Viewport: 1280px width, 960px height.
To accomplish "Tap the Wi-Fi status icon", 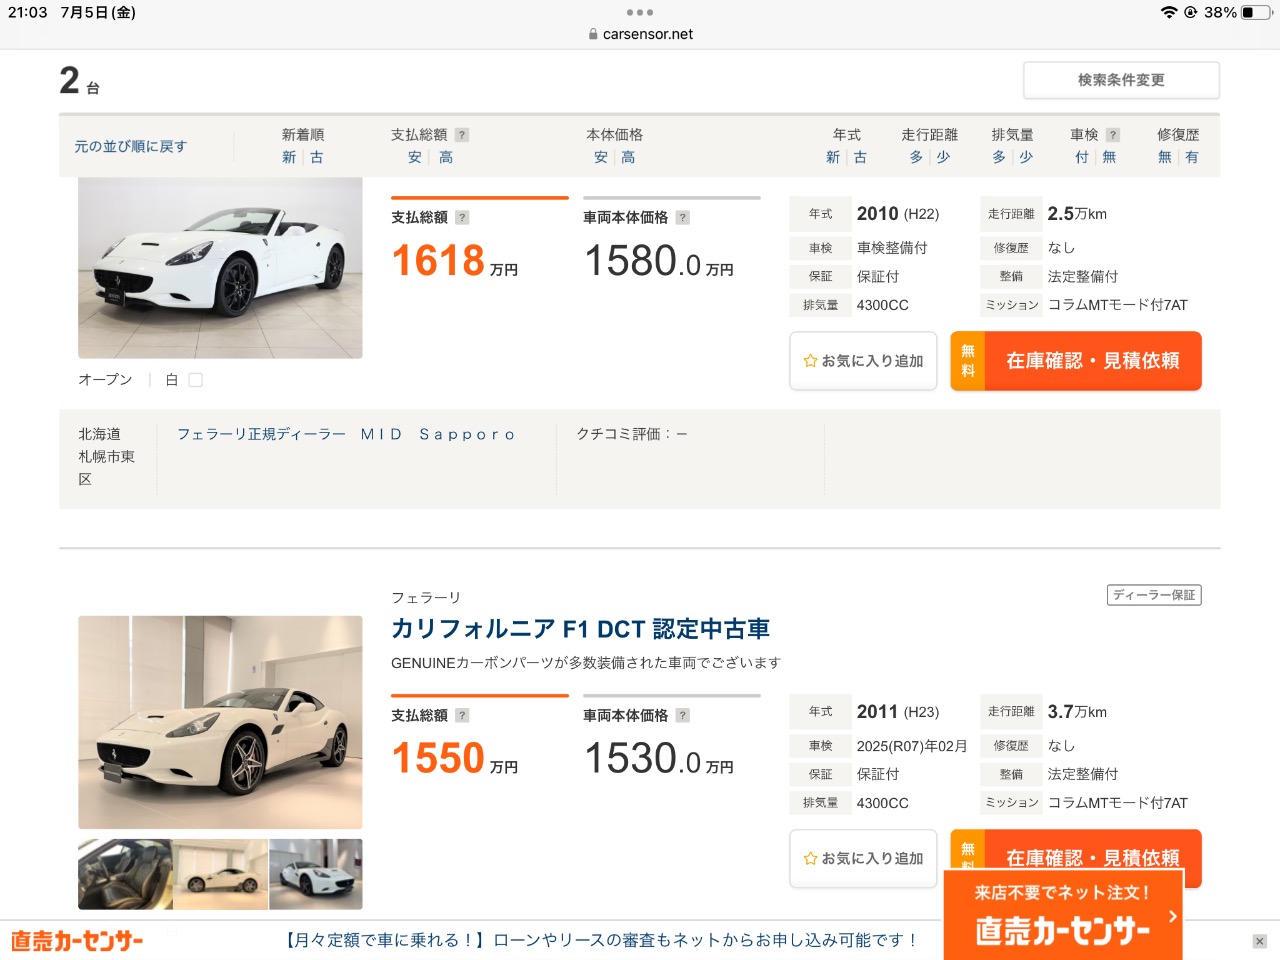I will (1169, 12).
